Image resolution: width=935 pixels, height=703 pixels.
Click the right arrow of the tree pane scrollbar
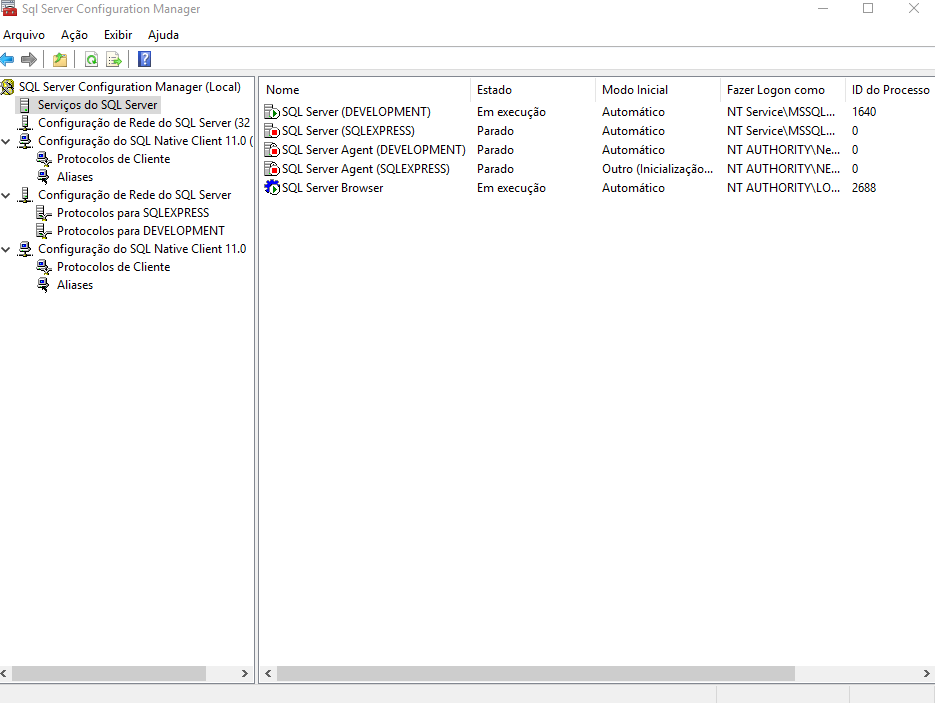tap(244, 673)
